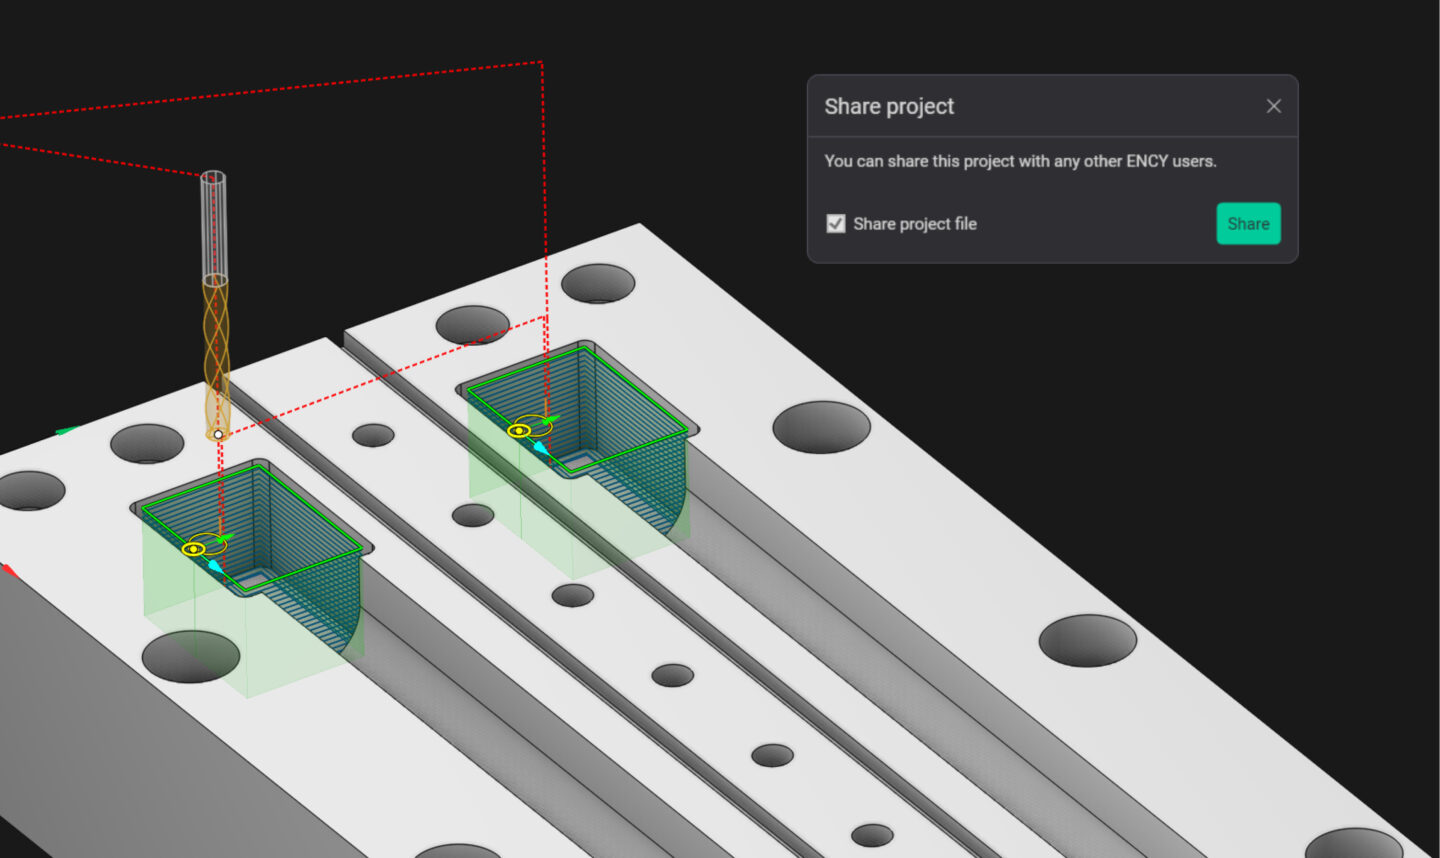Click the yellow rotation manipulator on the right pocket
Image resolution: width=1440 pixels, height=858 pixels.
point(532,416)
